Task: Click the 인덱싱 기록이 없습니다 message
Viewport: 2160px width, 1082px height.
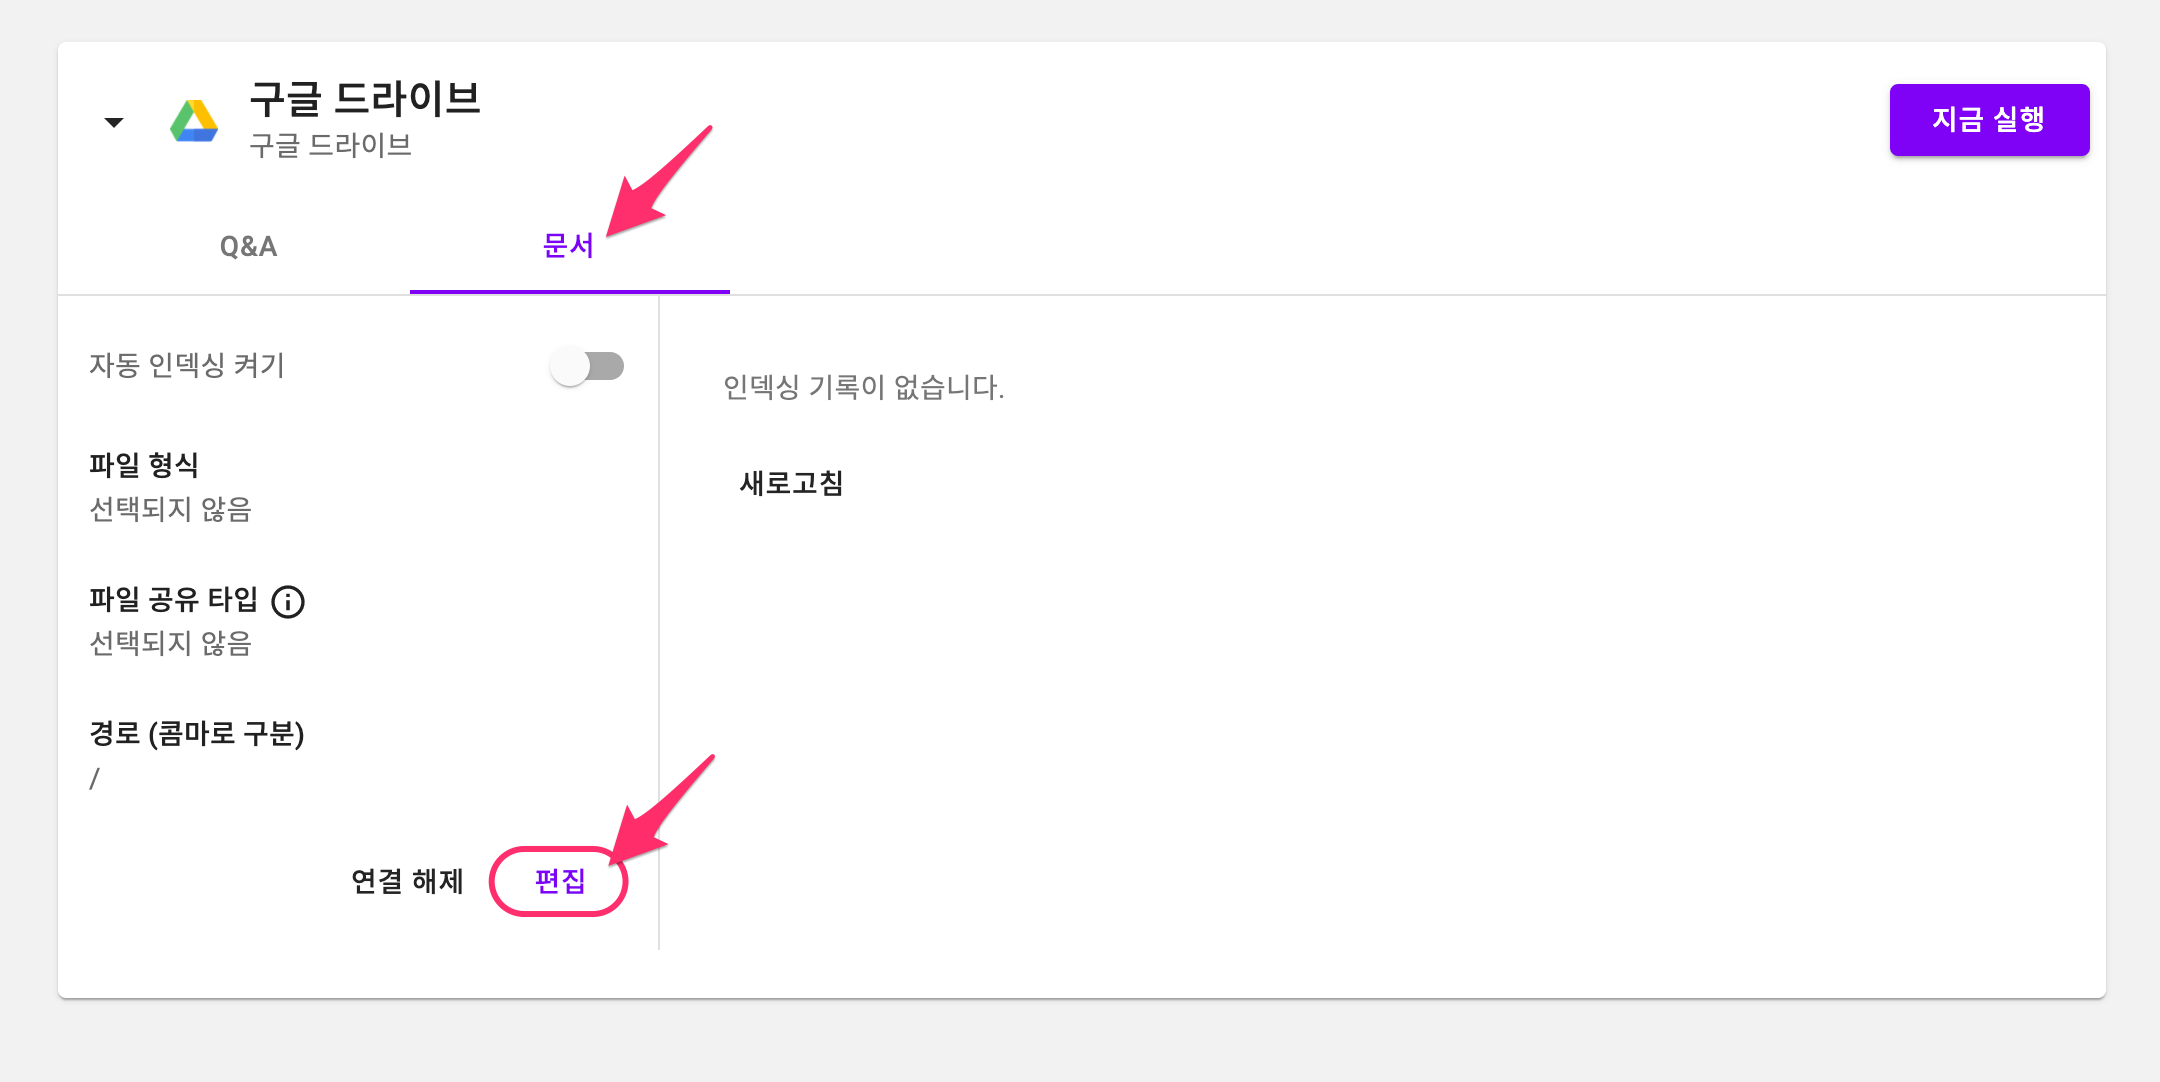Action: pos(864,387)
